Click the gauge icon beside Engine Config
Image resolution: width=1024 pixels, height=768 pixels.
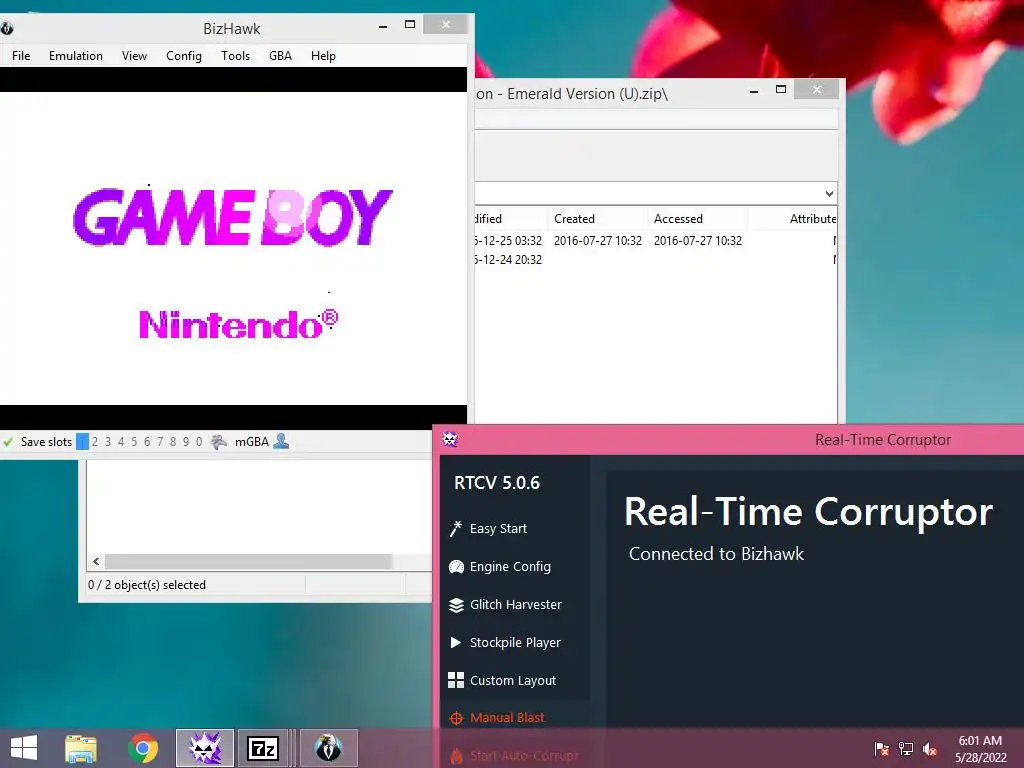pos(456,566)
